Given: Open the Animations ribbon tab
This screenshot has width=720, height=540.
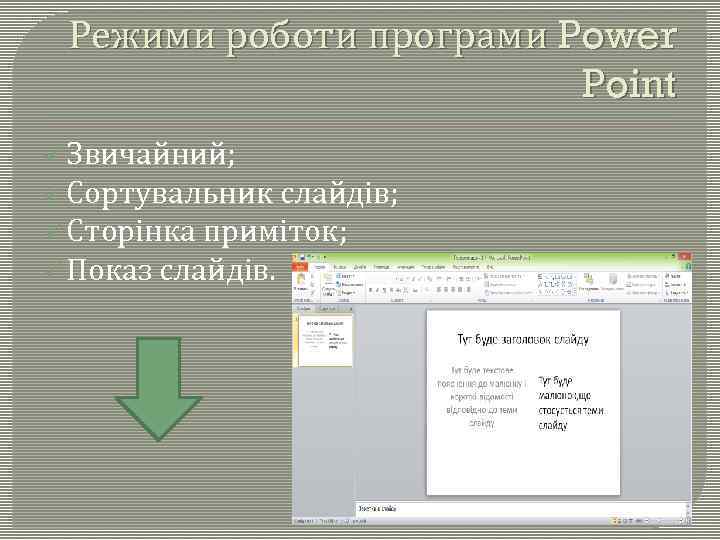Looking at the screenshot, I should pyautogui.click(x=405, y=267).
